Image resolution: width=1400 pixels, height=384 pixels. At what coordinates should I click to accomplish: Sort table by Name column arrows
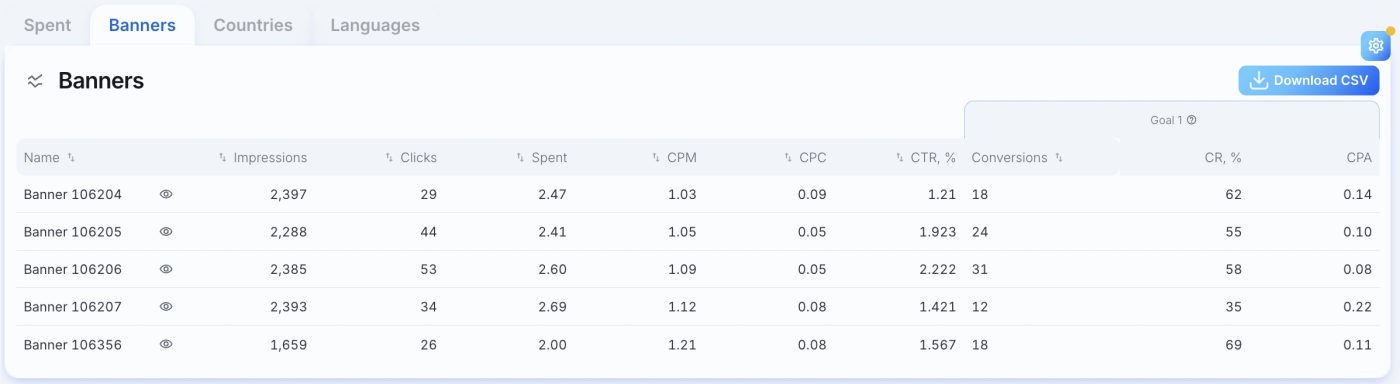(71, 158)
